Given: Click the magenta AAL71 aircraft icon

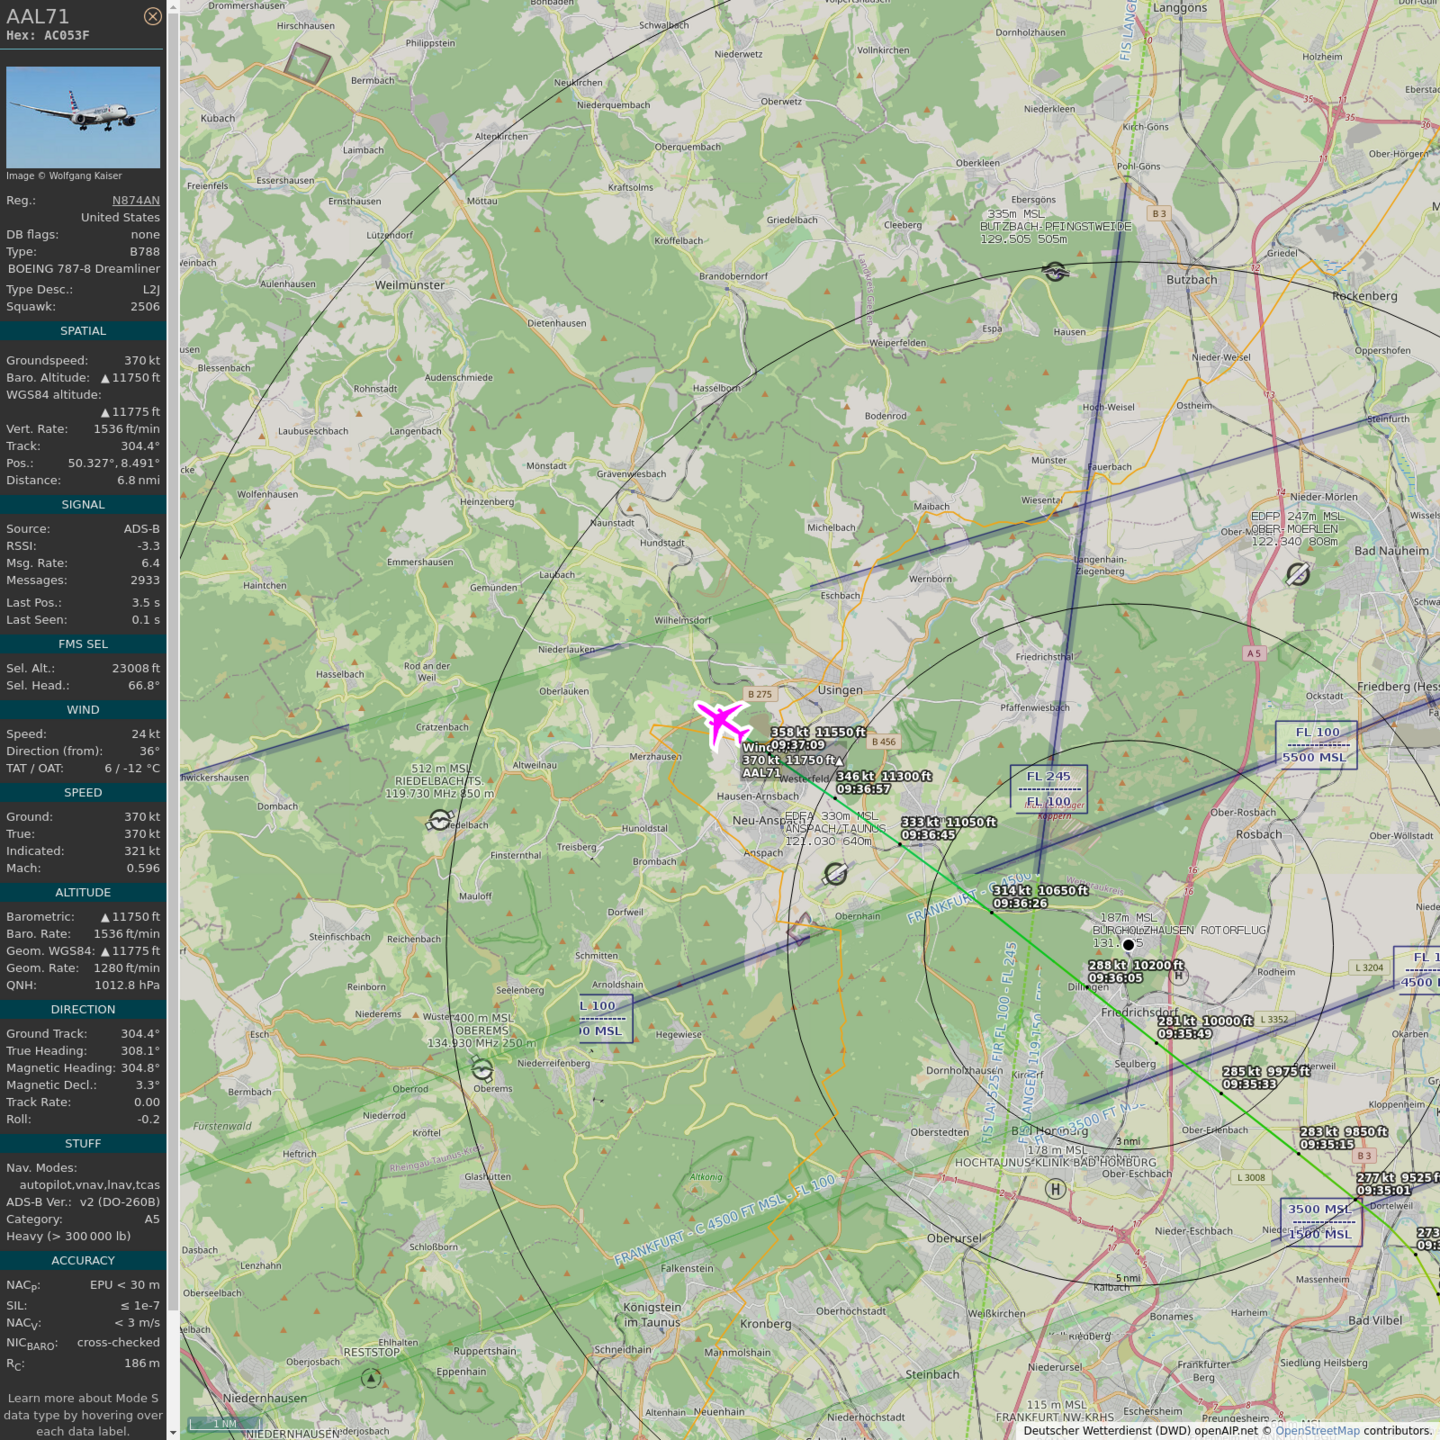Looking at the screenshot, I should point(722,722).
